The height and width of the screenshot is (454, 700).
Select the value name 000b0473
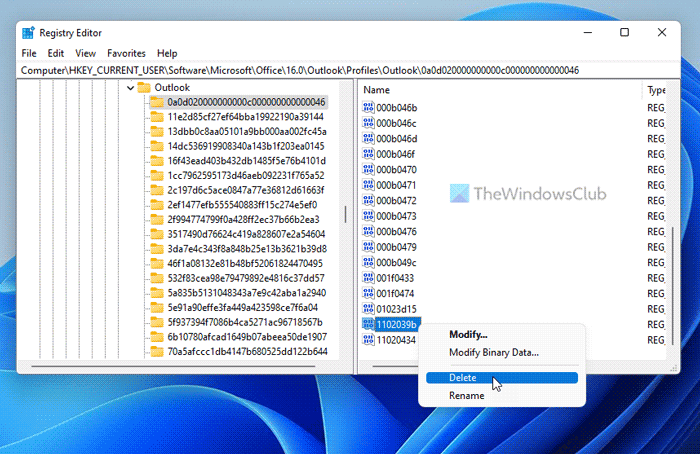396,216
